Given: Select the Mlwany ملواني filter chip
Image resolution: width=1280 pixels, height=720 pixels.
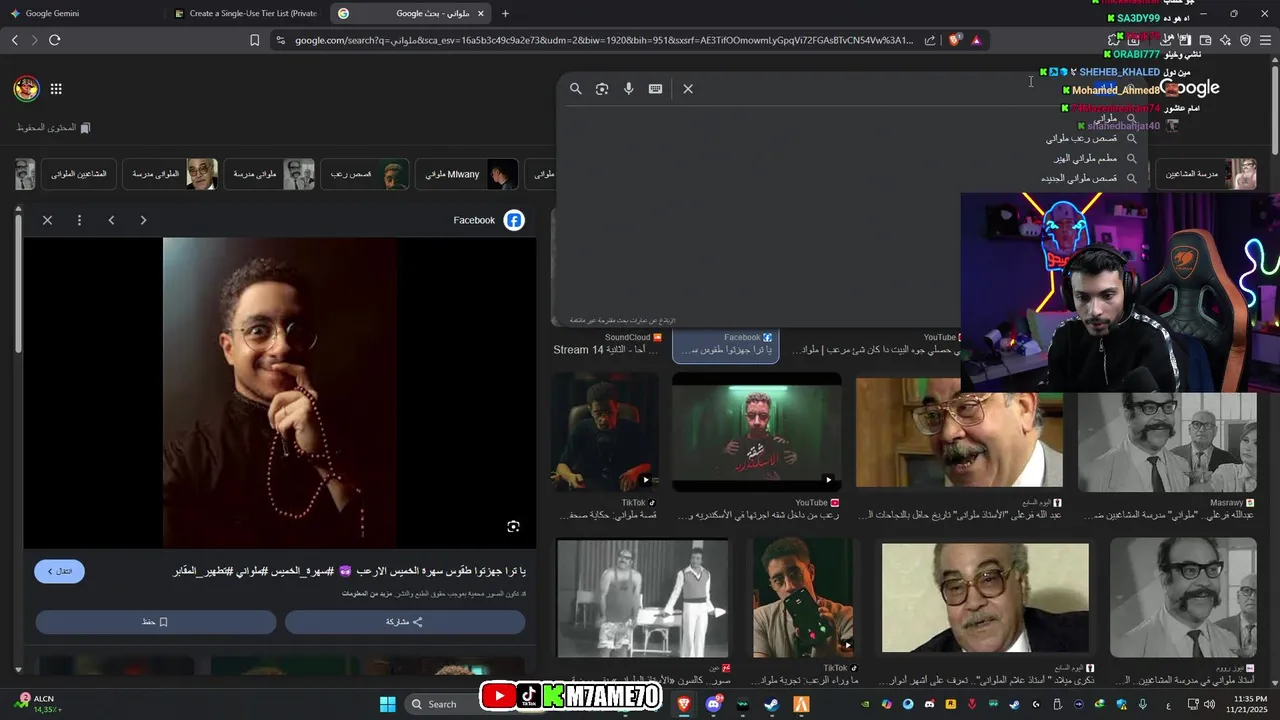Looking at the screenshot, I should point(467,174).
